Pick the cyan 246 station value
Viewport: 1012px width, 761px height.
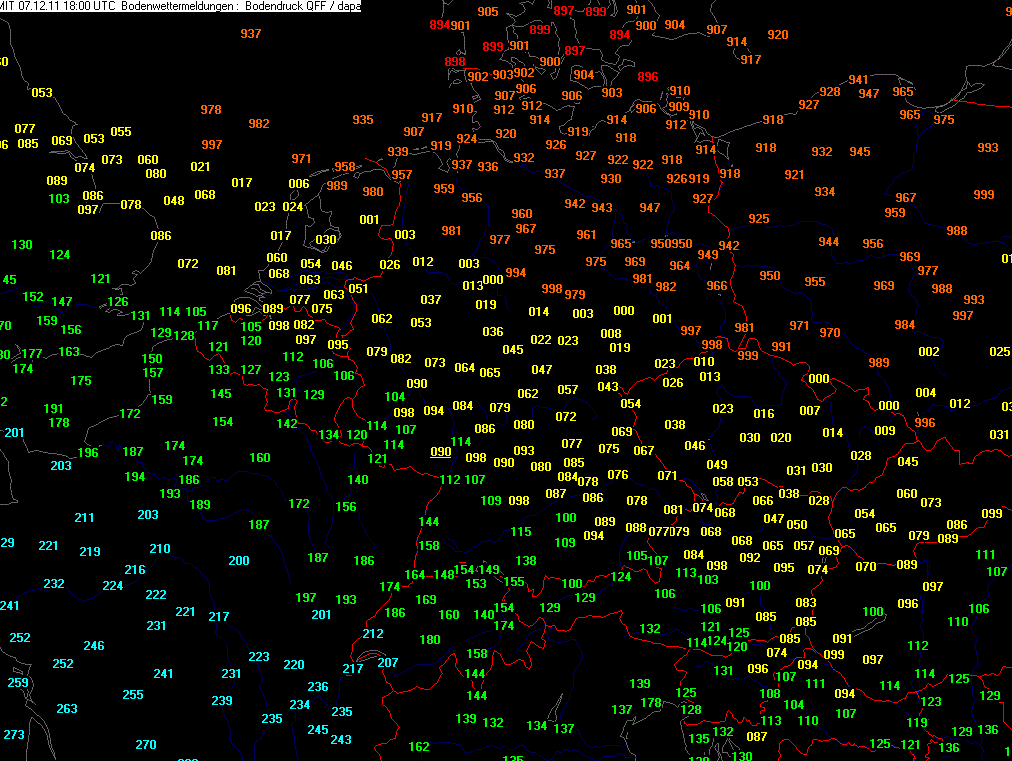click(x=94, y=646)
